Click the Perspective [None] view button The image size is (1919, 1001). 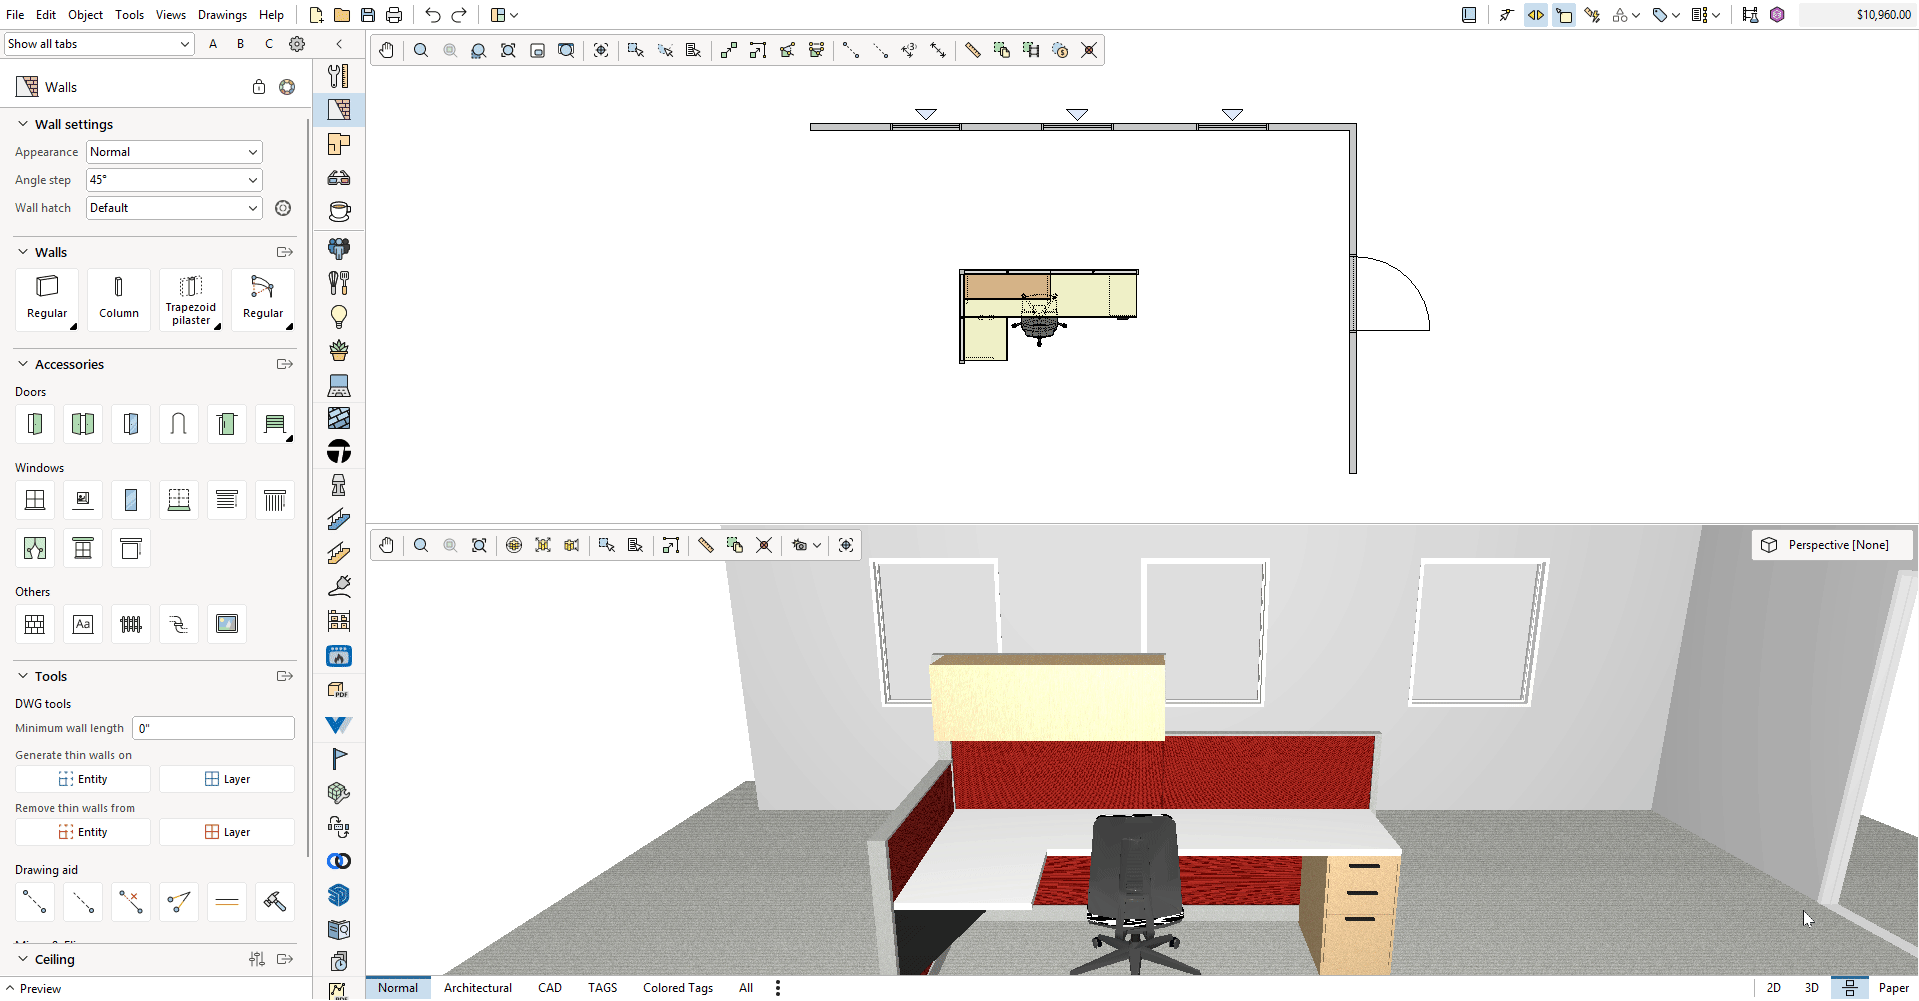point(1832,545)
